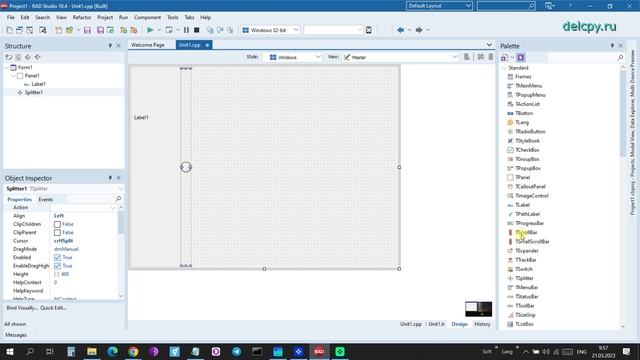The image size is (640, 360).
Task: Collapse Form1 node in Structure tree
Action: coord(7,67)
